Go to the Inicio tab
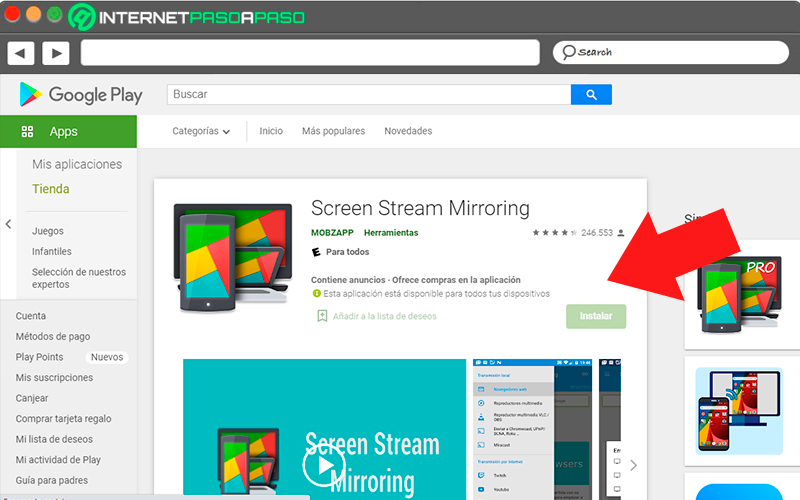Viewport: 800px width, 500px height. 271,131
